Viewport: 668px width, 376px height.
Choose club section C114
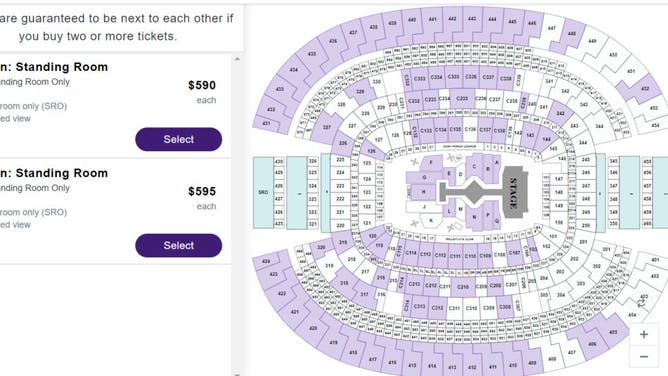click(x=411, y=253)
